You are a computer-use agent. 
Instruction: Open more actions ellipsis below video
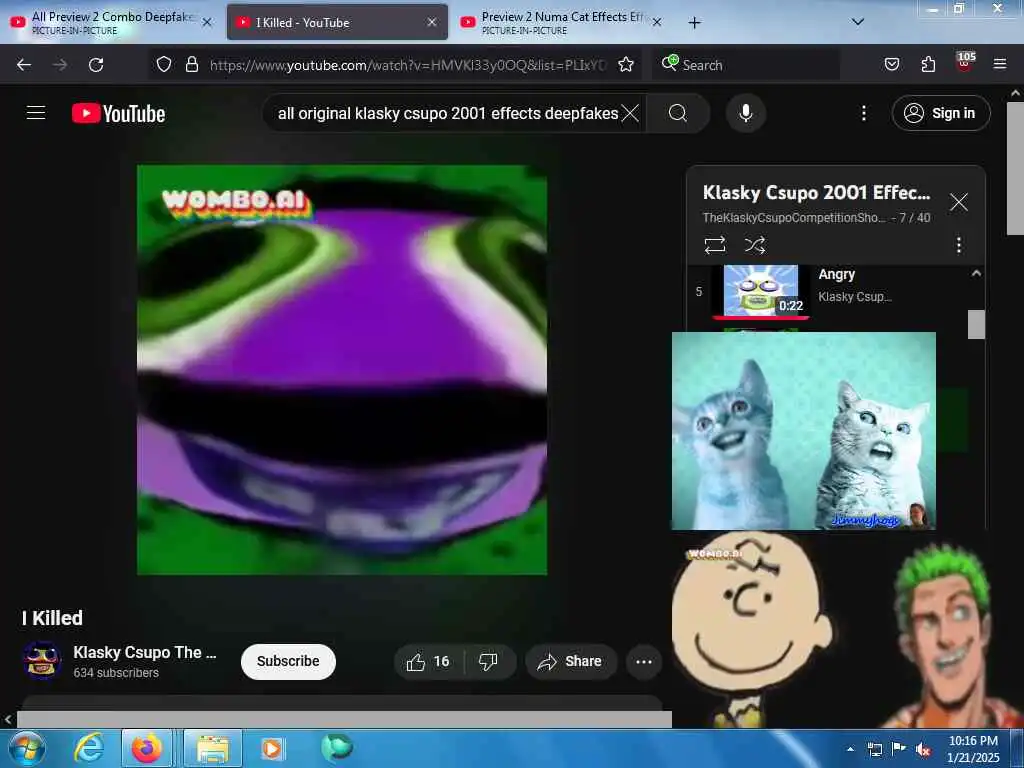644,662
